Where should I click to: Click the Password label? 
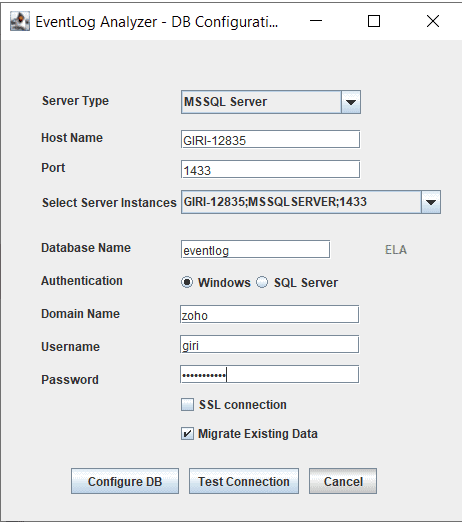[x=70, y=380]
